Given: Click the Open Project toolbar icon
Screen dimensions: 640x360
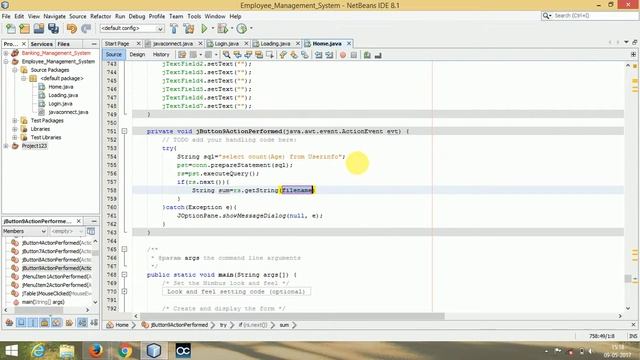Looking at the screenshot, I should [x=39, y=29].
